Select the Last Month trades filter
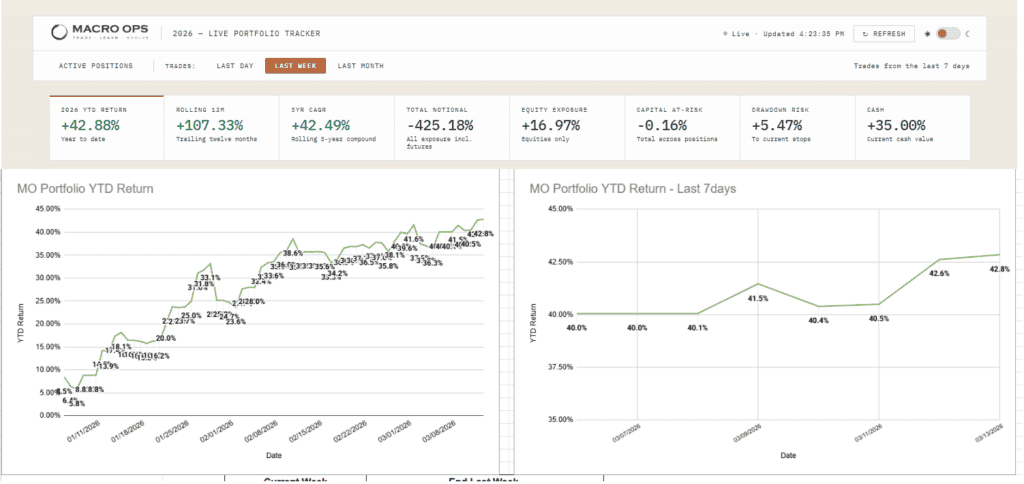The width and height of the screenshot is (1024, 484). point(360,66)
